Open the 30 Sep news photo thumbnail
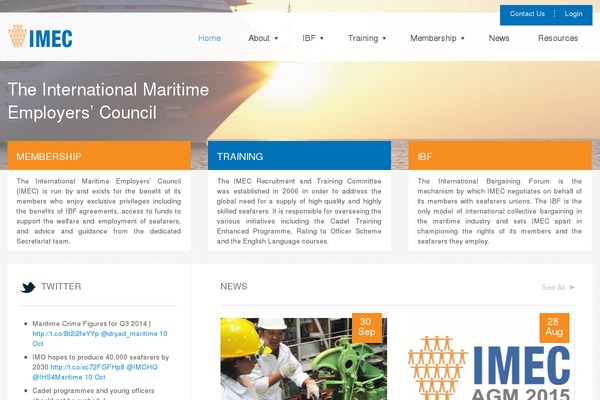 click(x=303, y=359)
